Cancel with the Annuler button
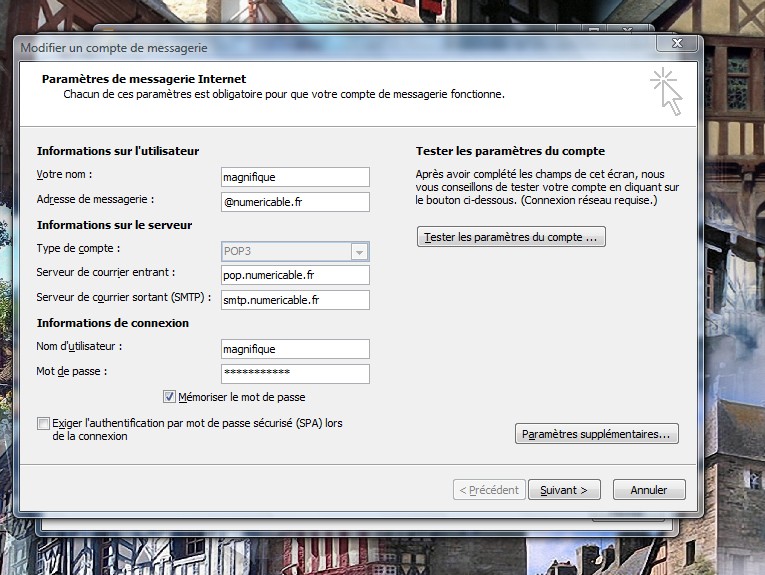The width and height of the screenshot is (765, 575). click(x=648, y=490)
